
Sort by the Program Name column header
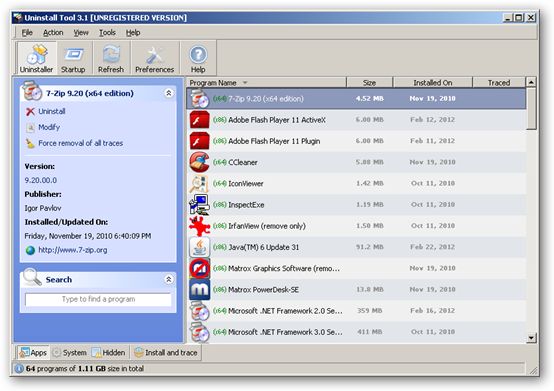coord(266,83)
